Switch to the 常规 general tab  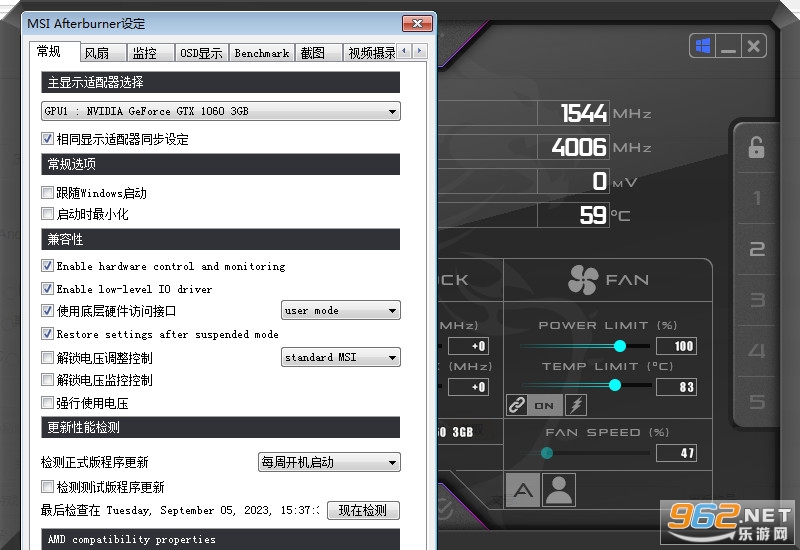(x=54, y=52)
